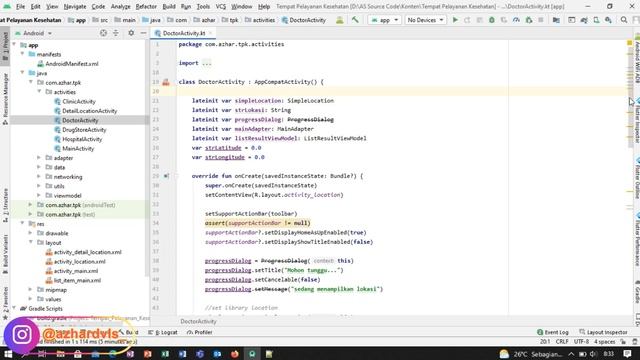This screenshot has height=360, width=640.
Task: Select activity_location.xml layout file
Action: [80, 262]
